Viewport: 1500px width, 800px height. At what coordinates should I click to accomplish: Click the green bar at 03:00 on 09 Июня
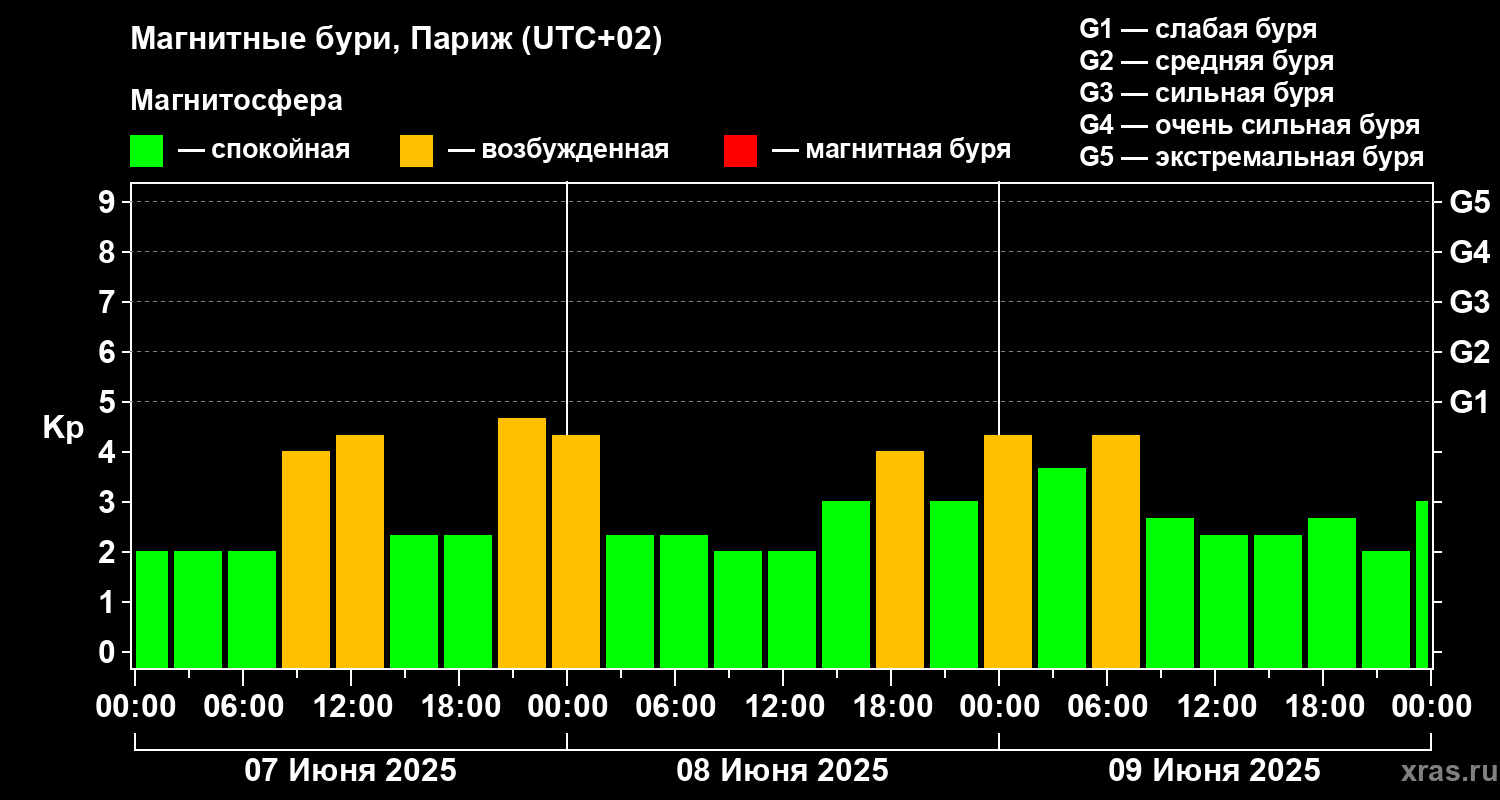coord(1062,568)
